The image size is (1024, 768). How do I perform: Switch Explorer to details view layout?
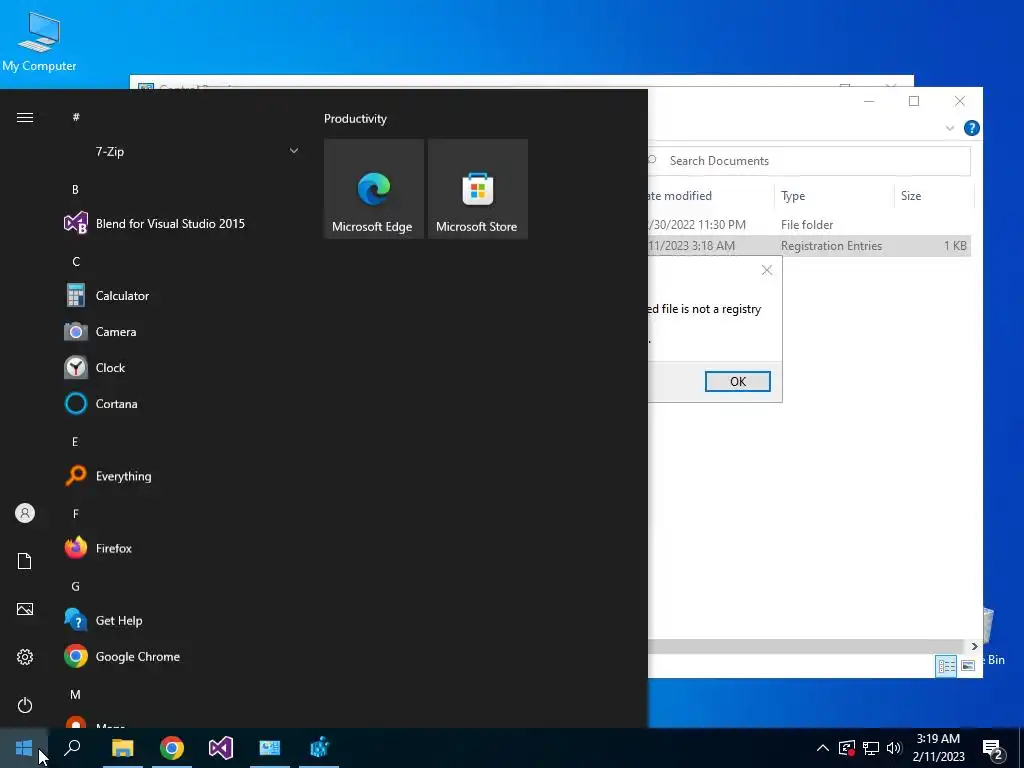(946, 666)
